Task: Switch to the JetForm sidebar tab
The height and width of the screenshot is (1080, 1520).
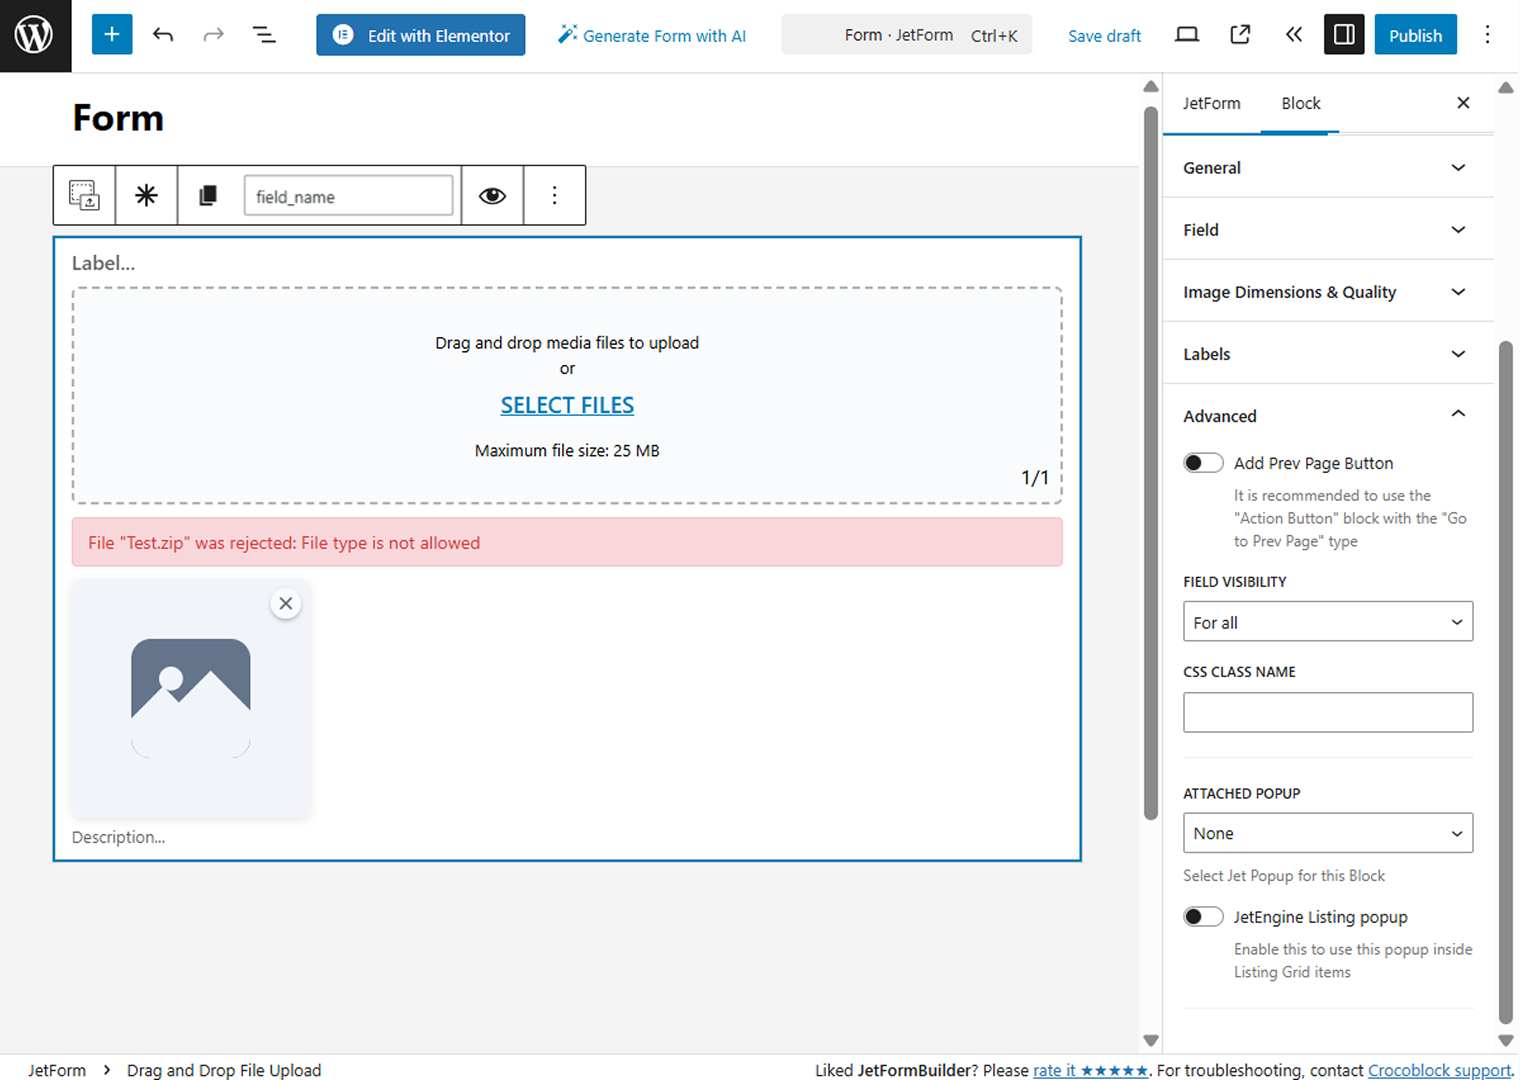Action: point(1211,103)
